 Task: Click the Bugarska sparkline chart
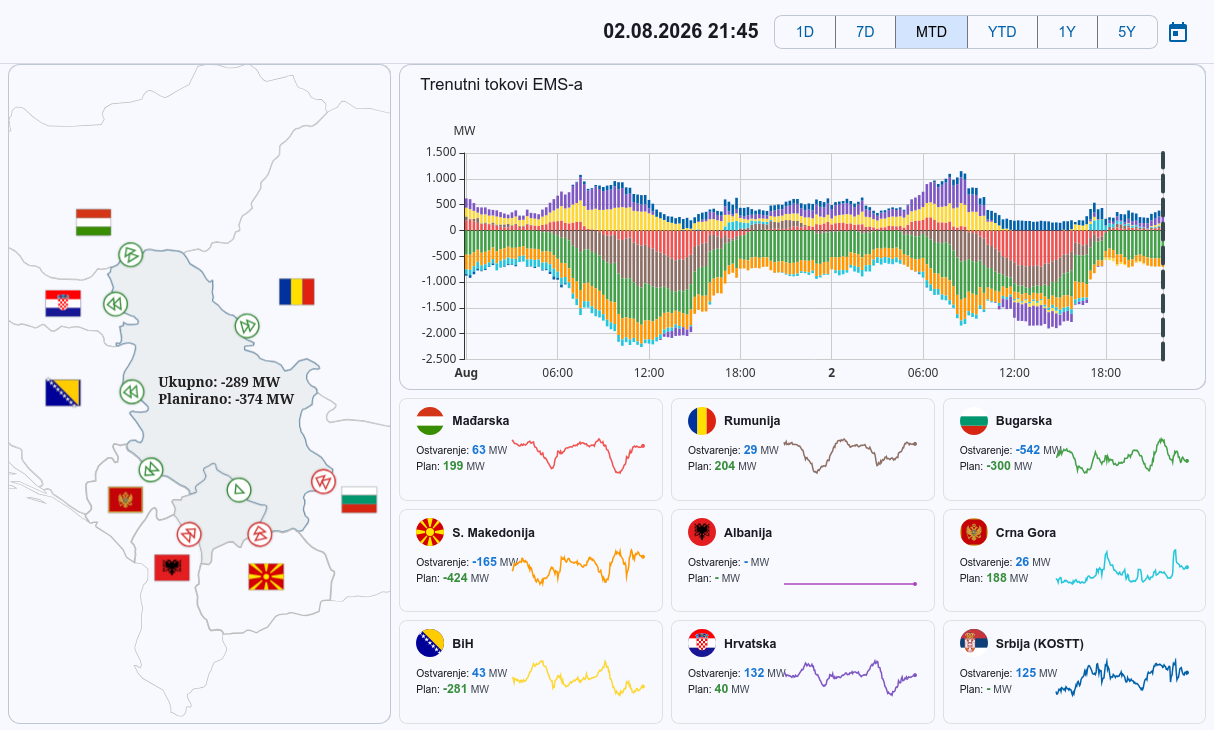tap(1122, 457)
